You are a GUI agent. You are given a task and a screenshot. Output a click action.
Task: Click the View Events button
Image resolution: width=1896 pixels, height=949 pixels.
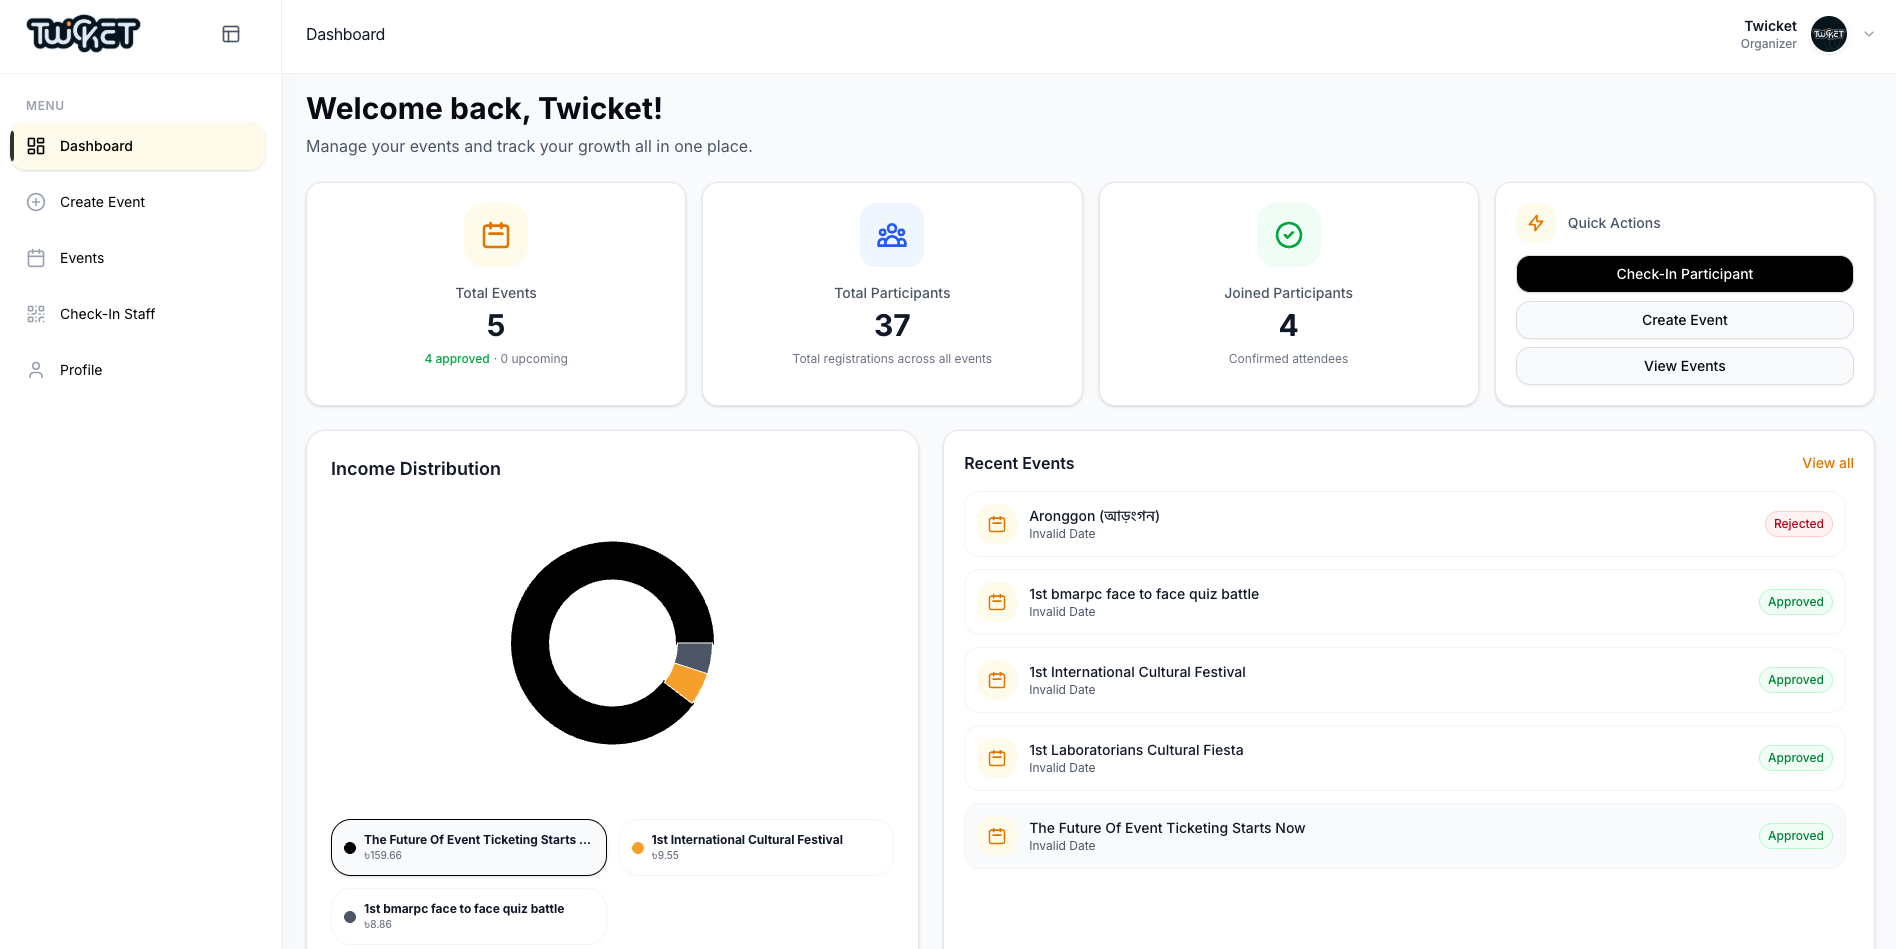[1684, 366]
